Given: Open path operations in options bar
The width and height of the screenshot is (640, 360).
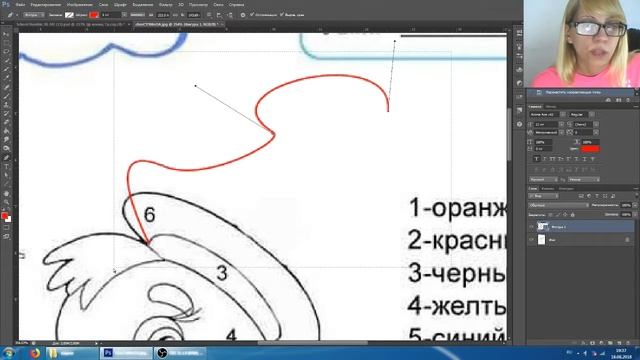Looking at the screenshot, I should point(209,15).
